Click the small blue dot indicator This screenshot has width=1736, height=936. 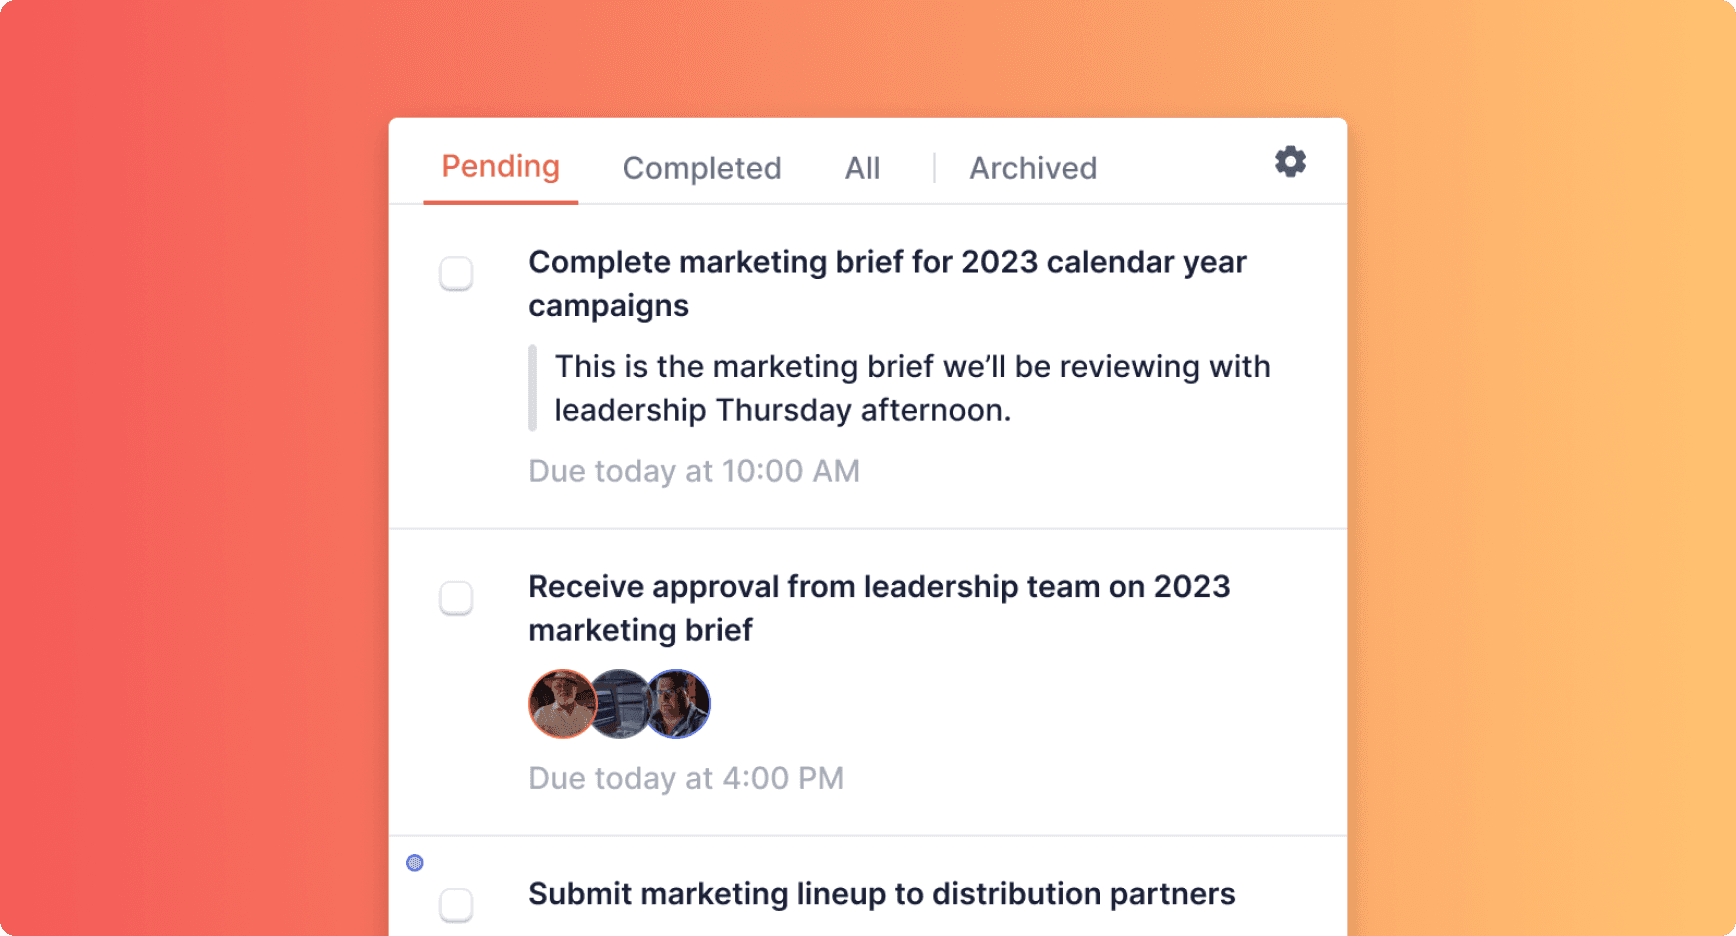click(x=415, y=863)
